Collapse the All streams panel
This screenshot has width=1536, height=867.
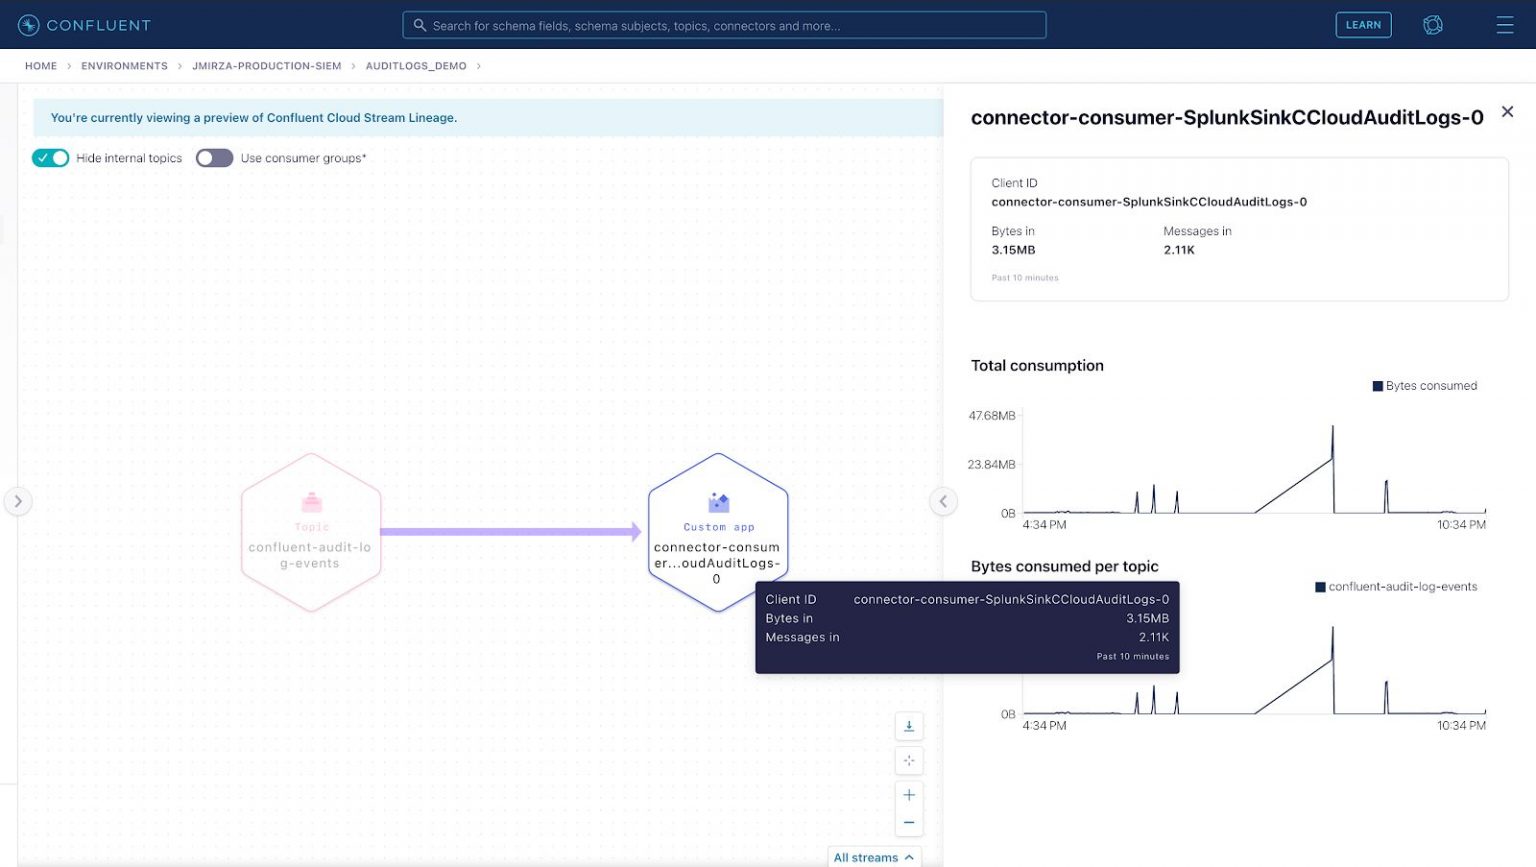tap(874, 857)
